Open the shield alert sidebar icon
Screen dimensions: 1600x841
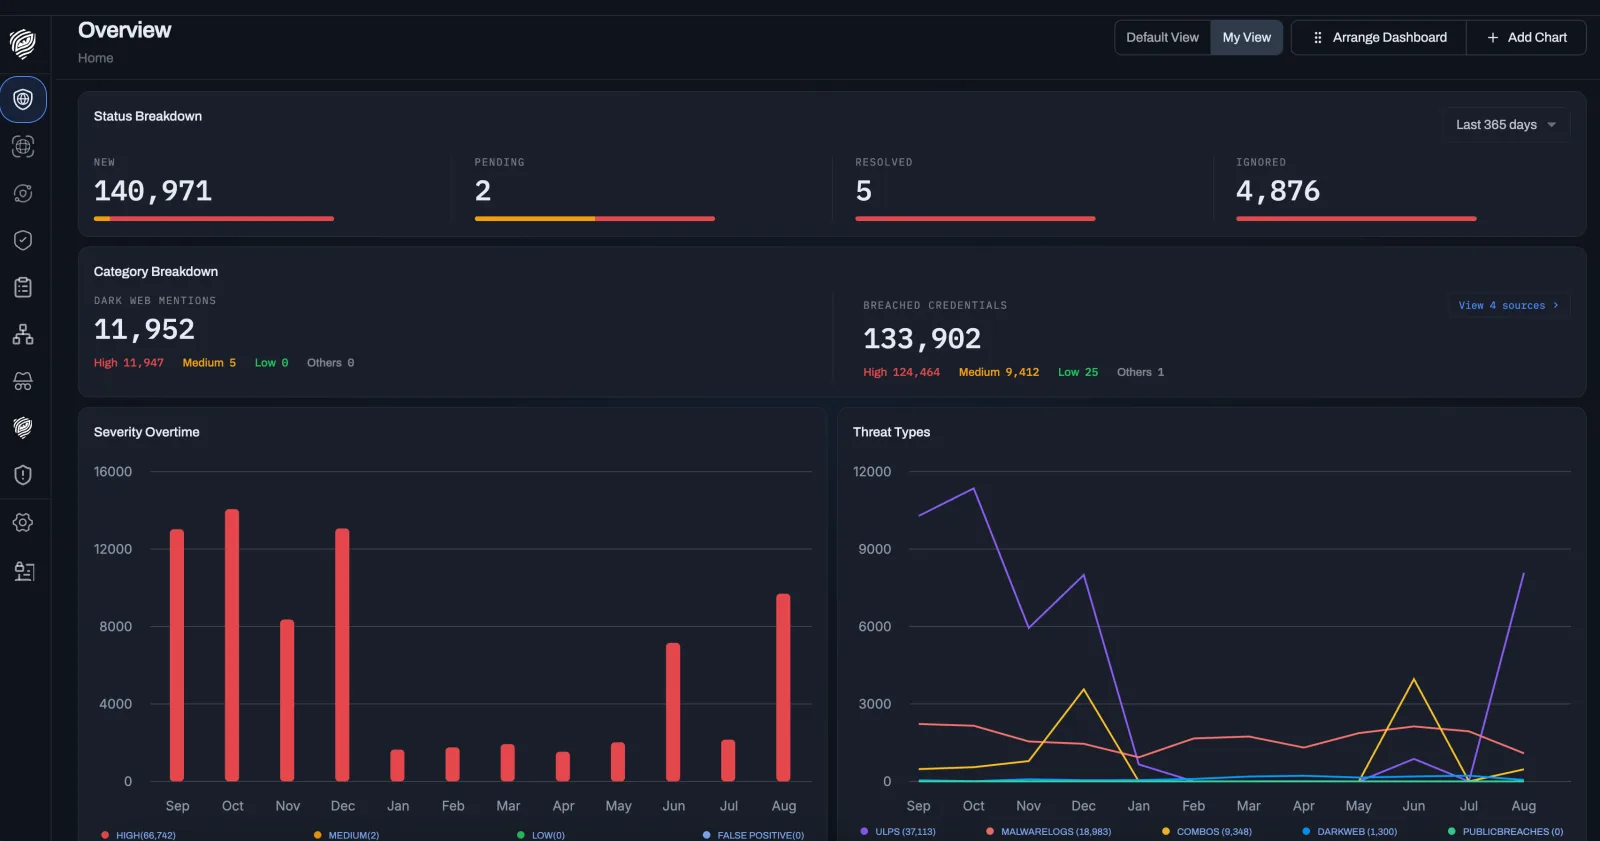point(23,475)
